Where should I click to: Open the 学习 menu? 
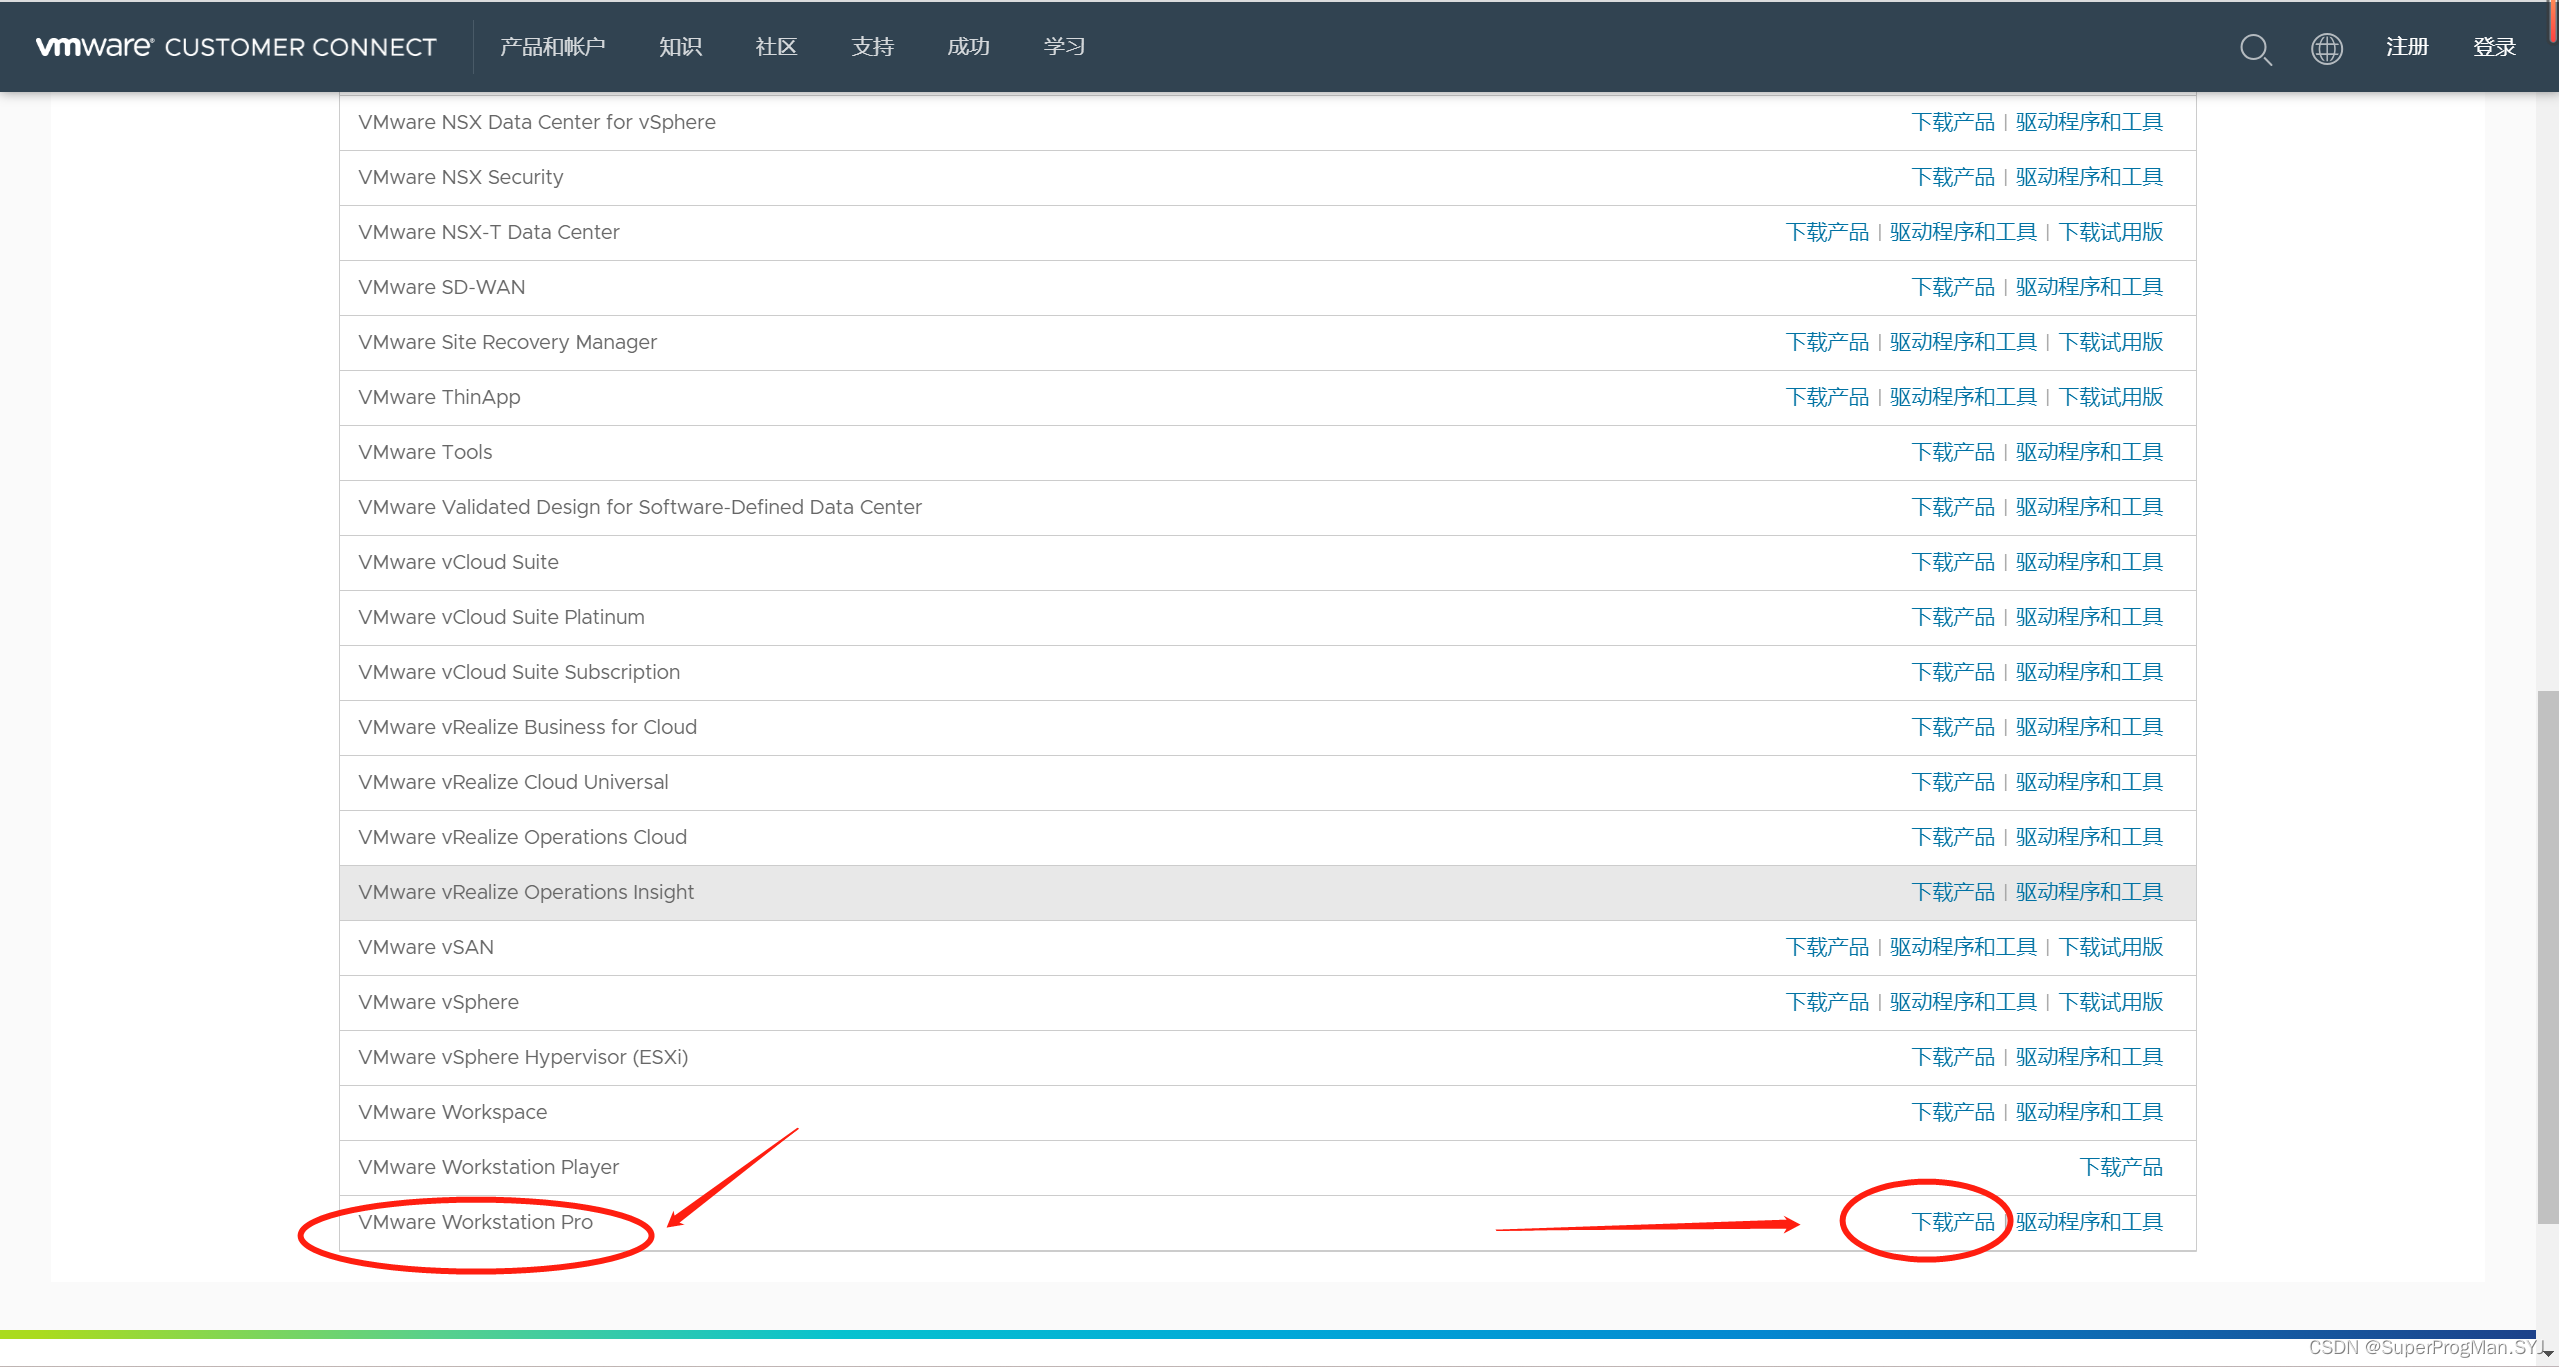pos(1064,47)
